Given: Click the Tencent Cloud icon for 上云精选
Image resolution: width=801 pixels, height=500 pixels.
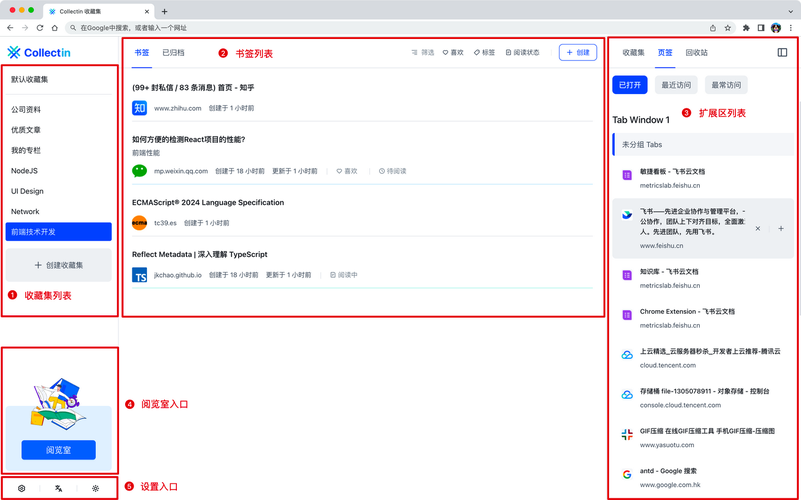Looking at the screenshot, I should coord(627,355).
